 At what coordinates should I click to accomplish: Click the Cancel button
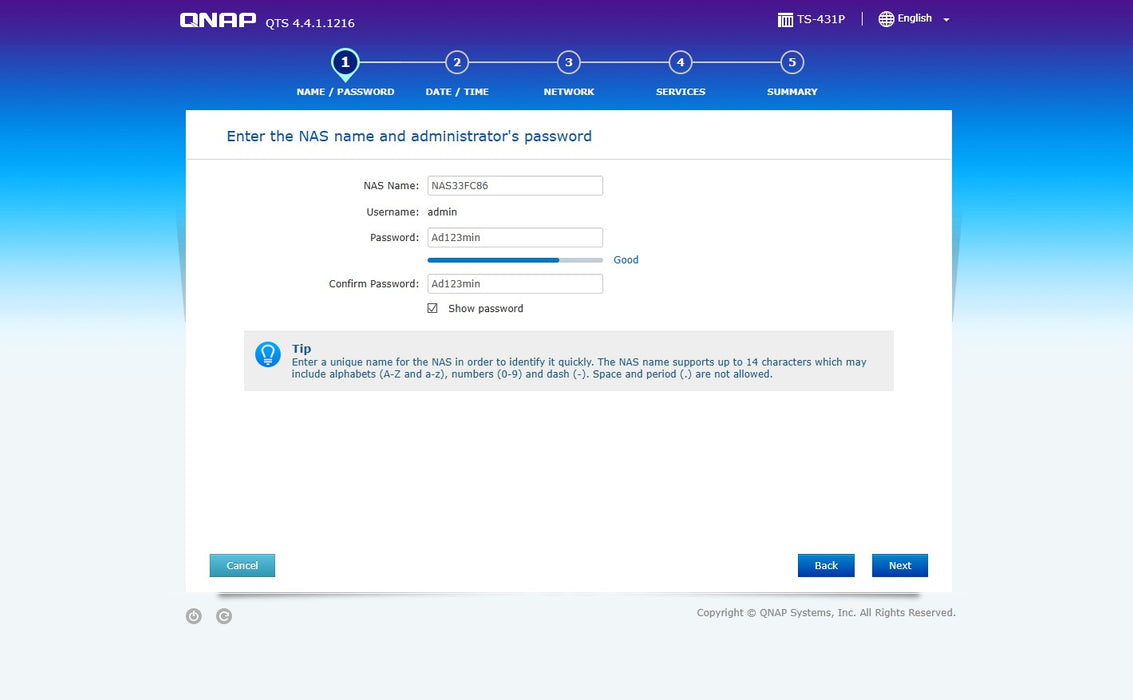(242, 566)
